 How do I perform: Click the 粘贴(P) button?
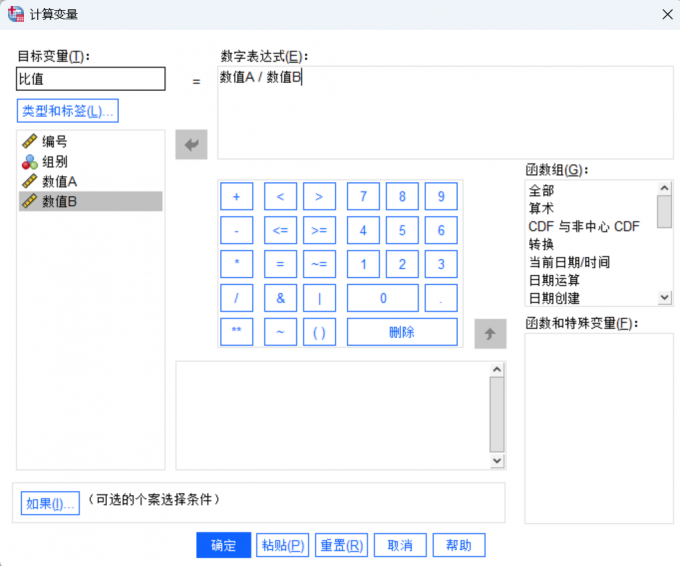coord(282,545)
